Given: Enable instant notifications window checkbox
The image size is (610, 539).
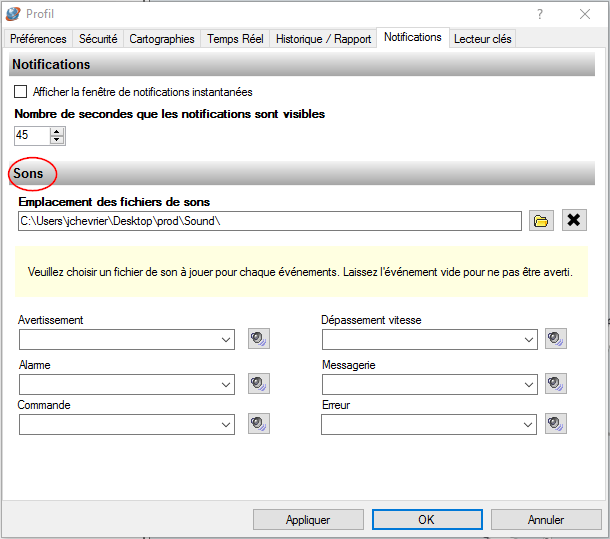Looking at the screenshot, I should click(x=20, y=92).
